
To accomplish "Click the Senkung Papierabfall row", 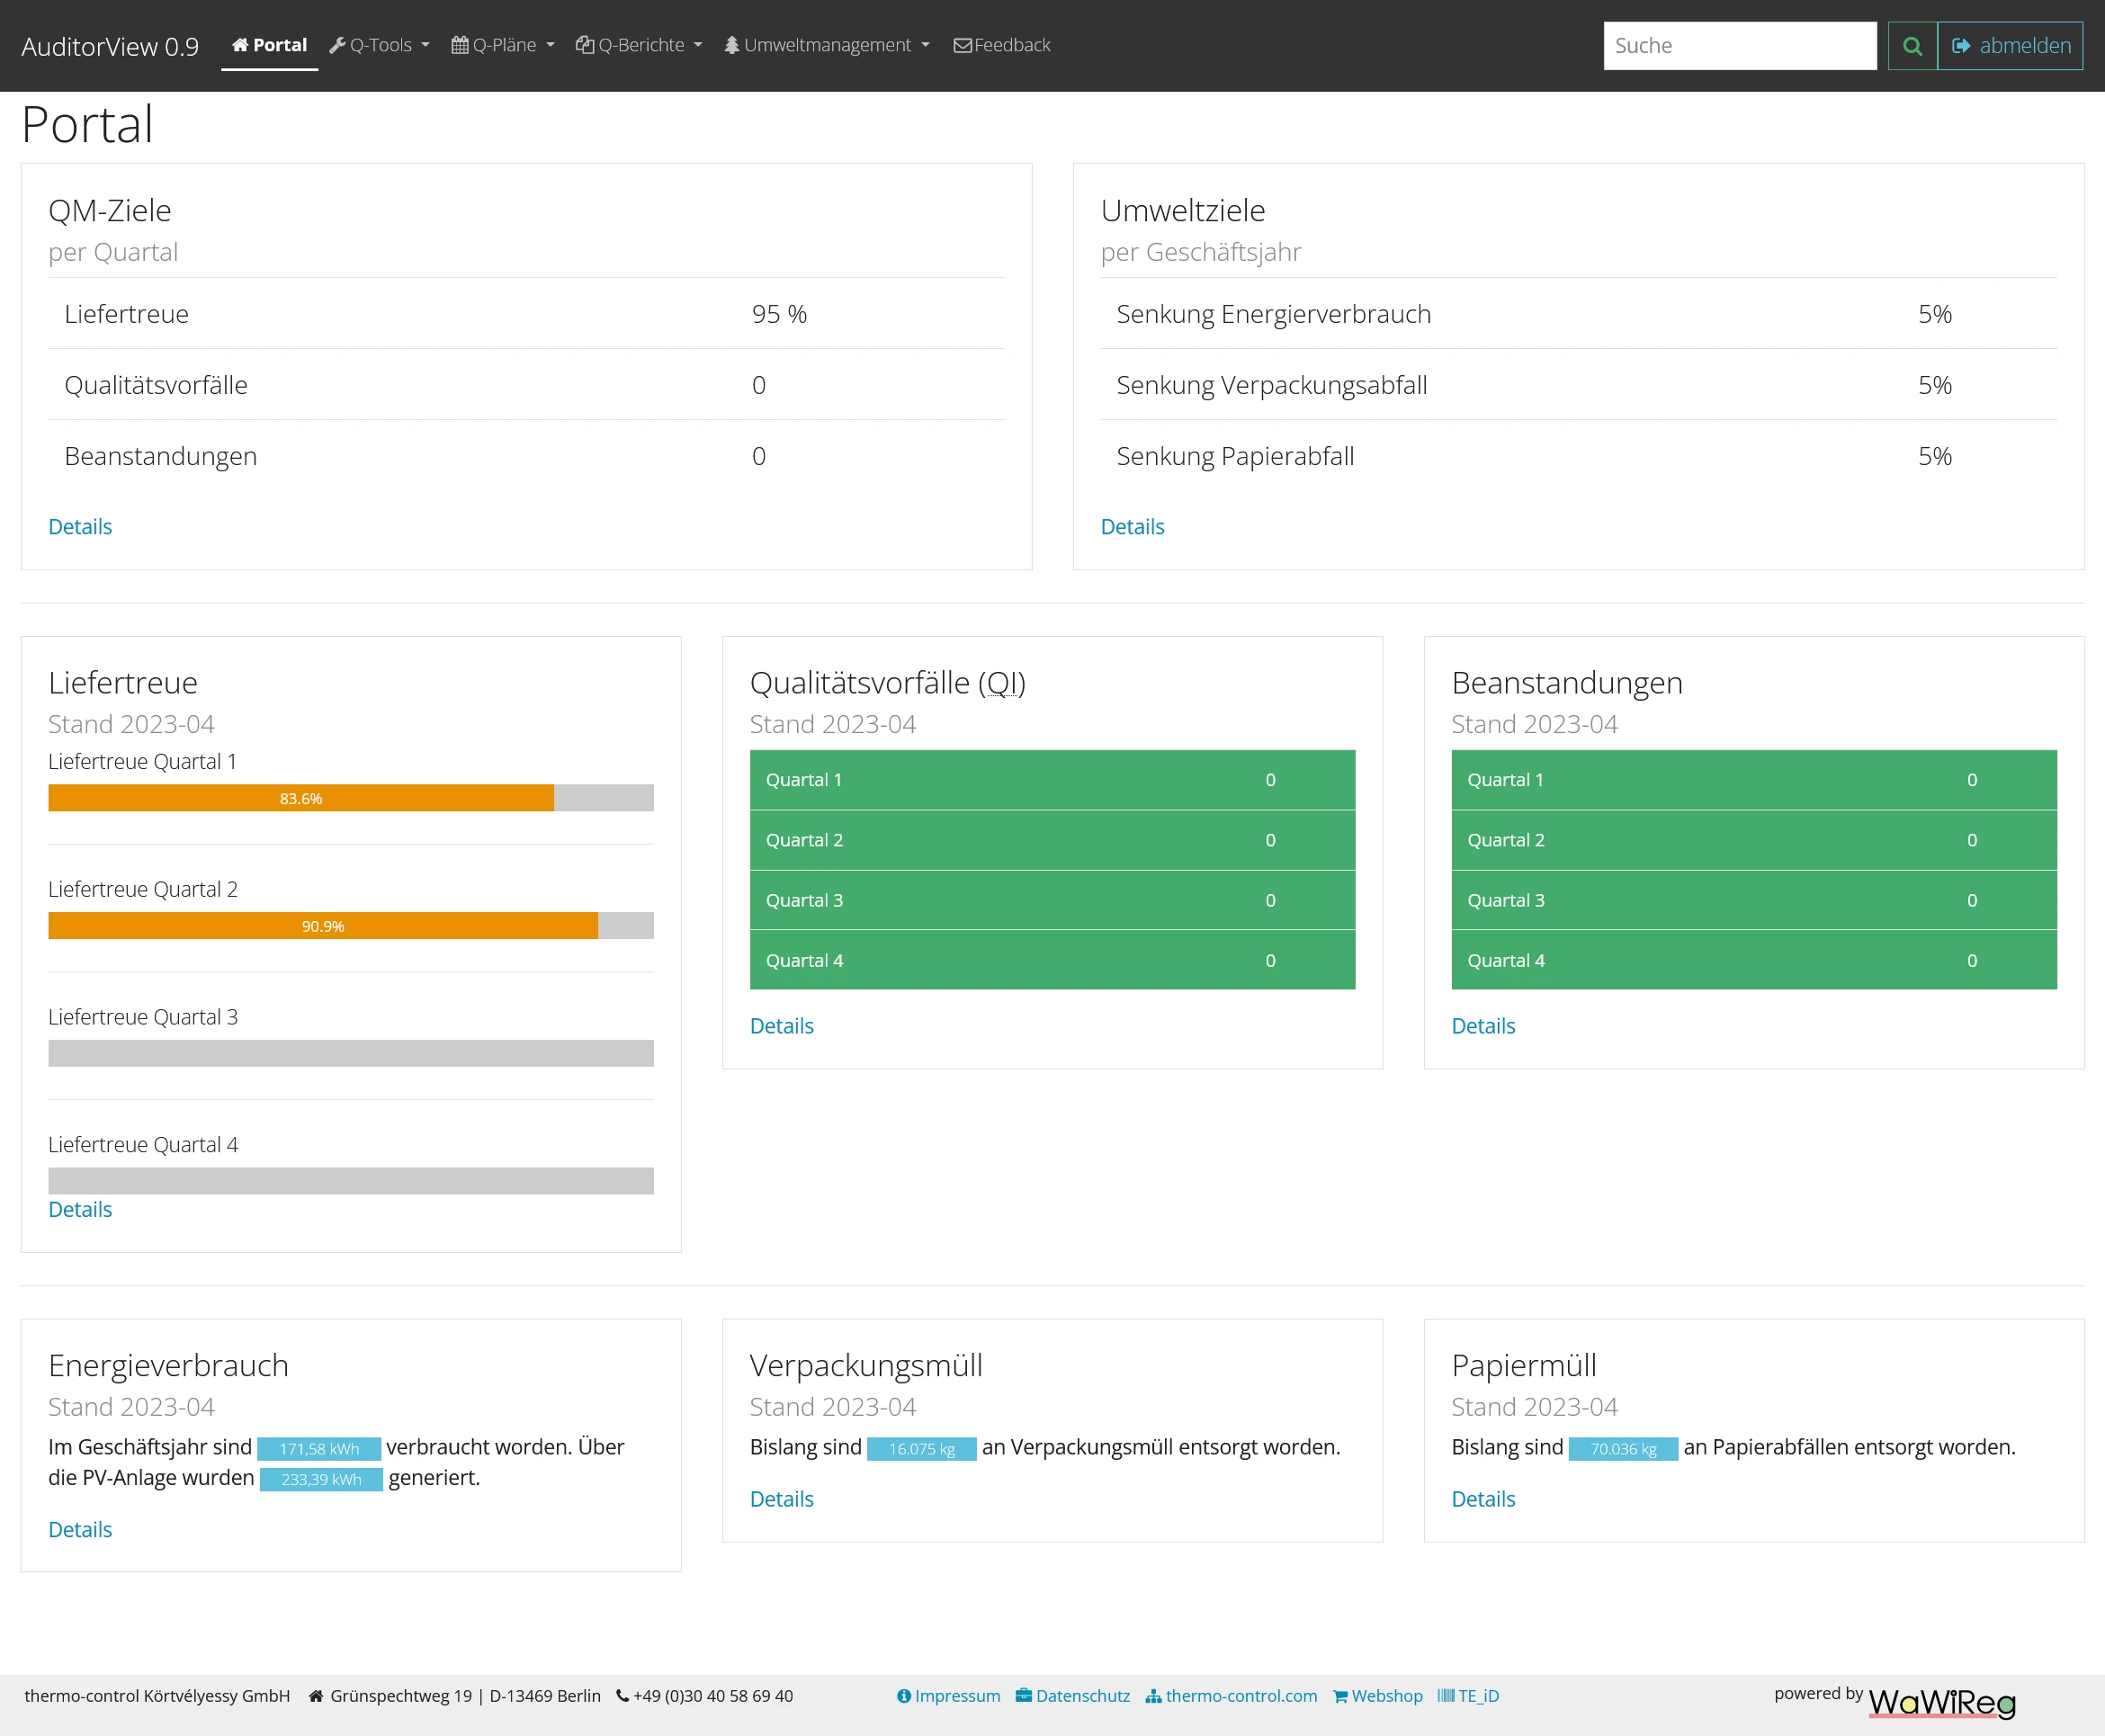I will coord(1578,456).
